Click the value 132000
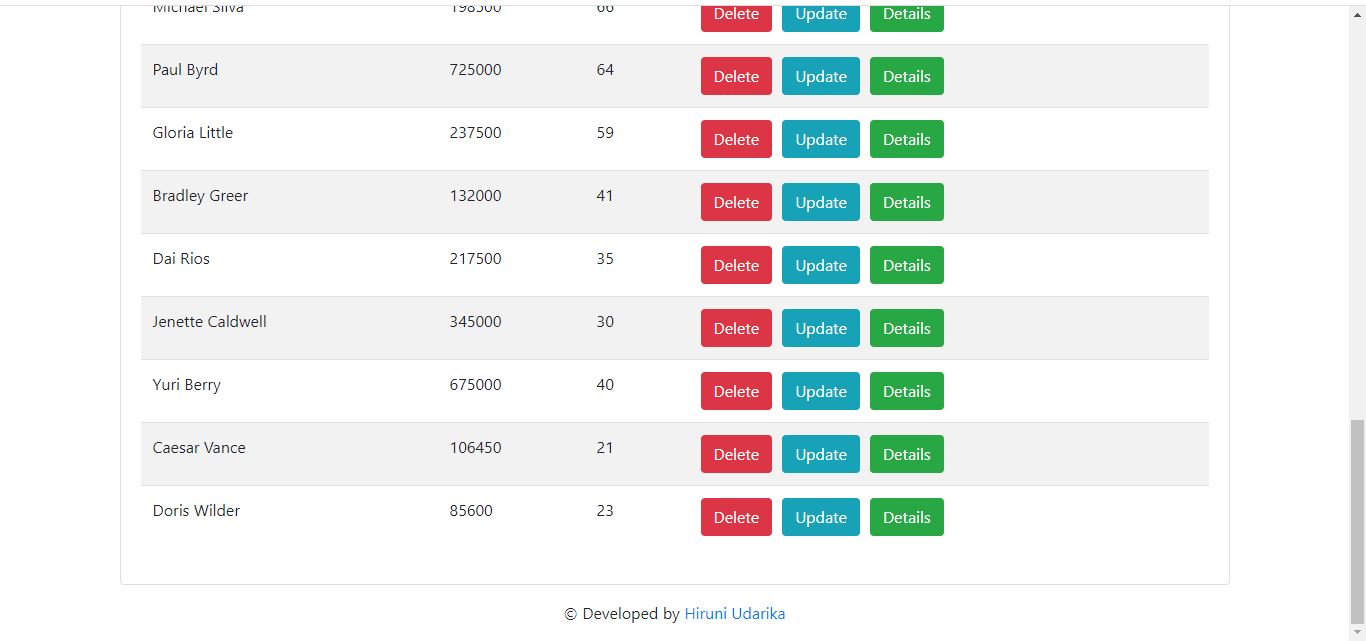This screenshot has width=1366, height=641. pyautogui.click(x=476, y=196)
